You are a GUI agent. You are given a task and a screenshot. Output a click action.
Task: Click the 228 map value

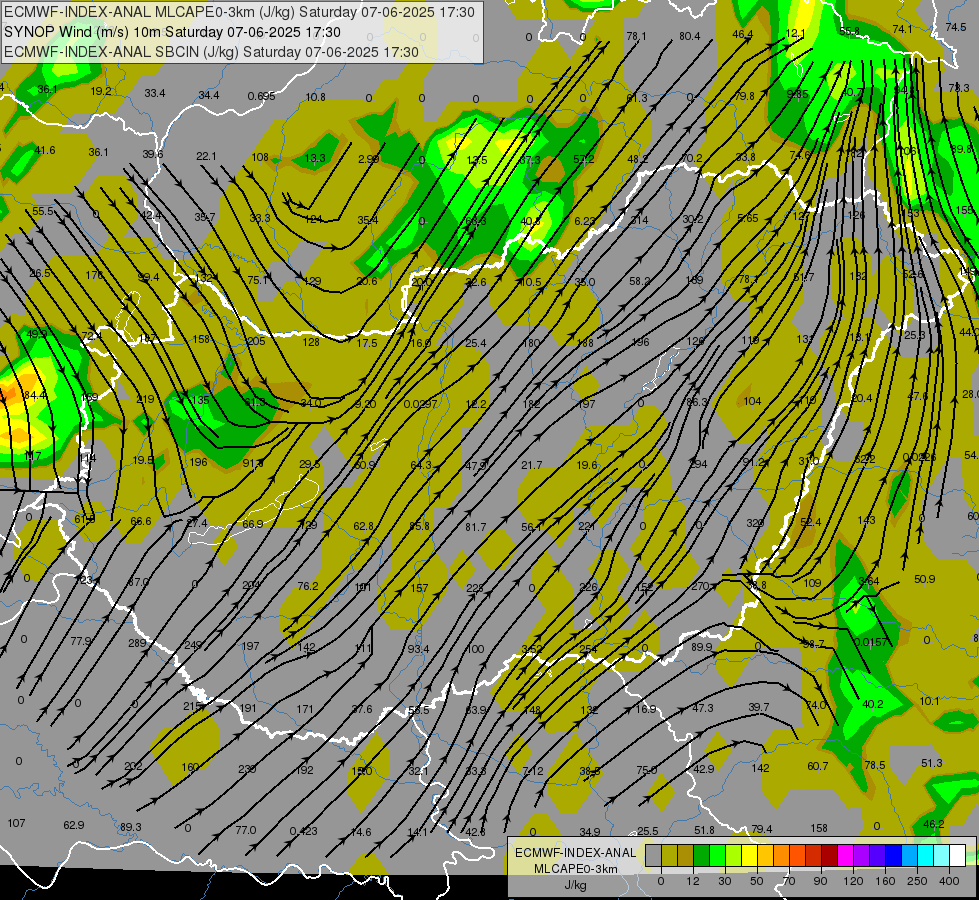pyautogui.click(x=475, y=588)
